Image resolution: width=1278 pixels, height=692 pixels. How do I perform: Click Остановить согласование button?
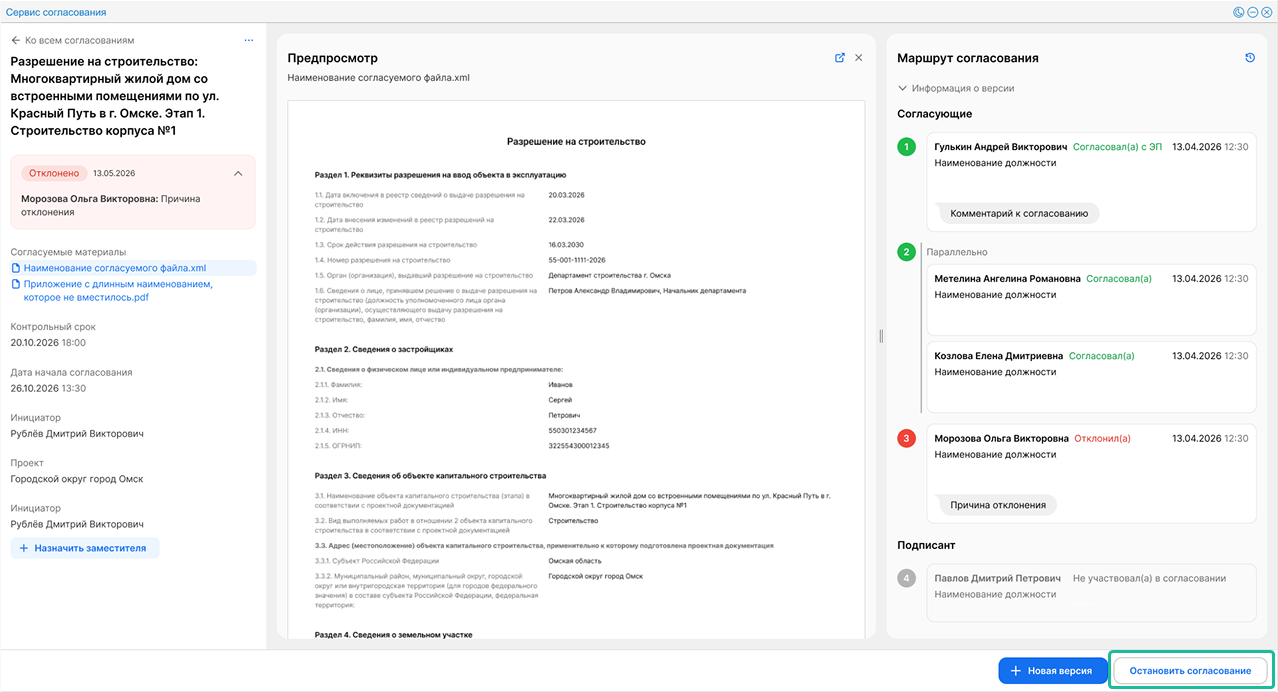point(1190,670)
